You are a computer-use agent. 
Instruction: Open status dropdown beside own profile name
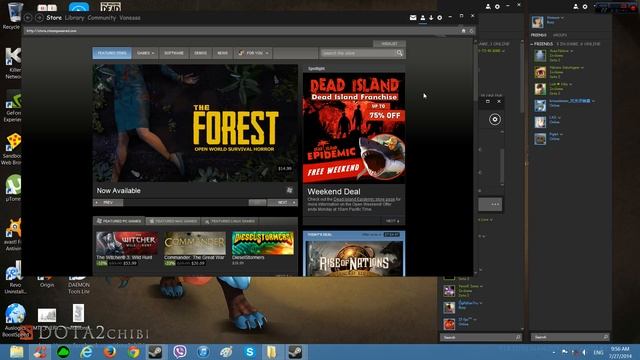pyautogui.click(x=562, y=18)
